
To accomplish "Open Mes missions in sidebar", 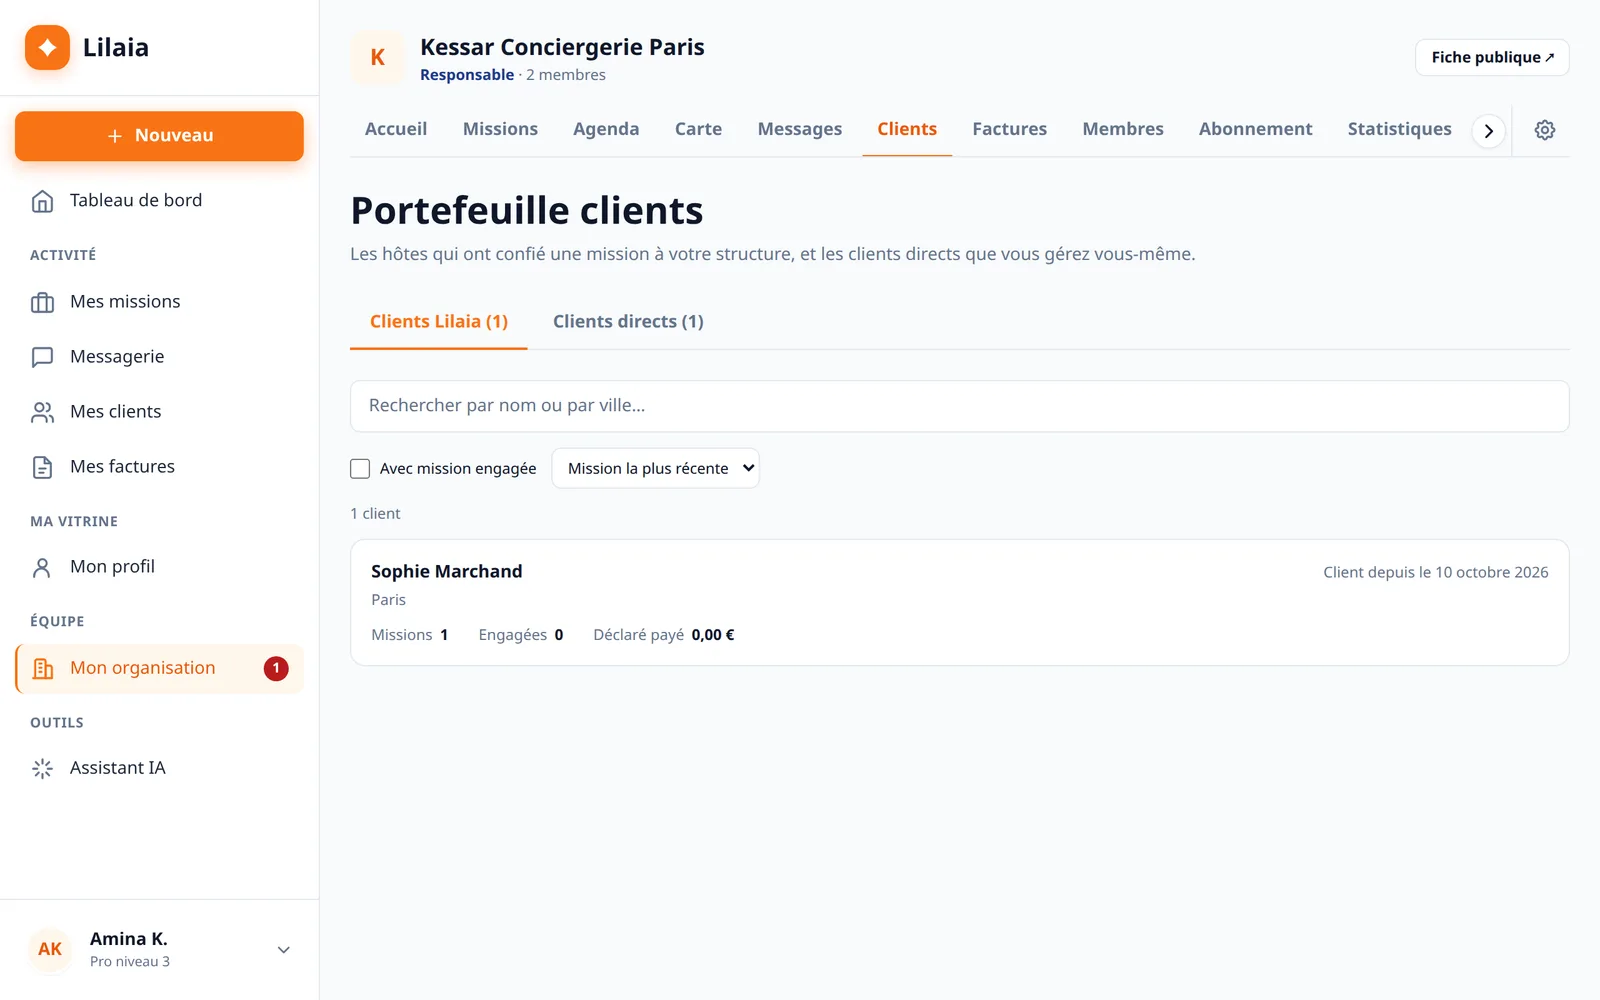I will pyautogui.click(x=159, y=302).
